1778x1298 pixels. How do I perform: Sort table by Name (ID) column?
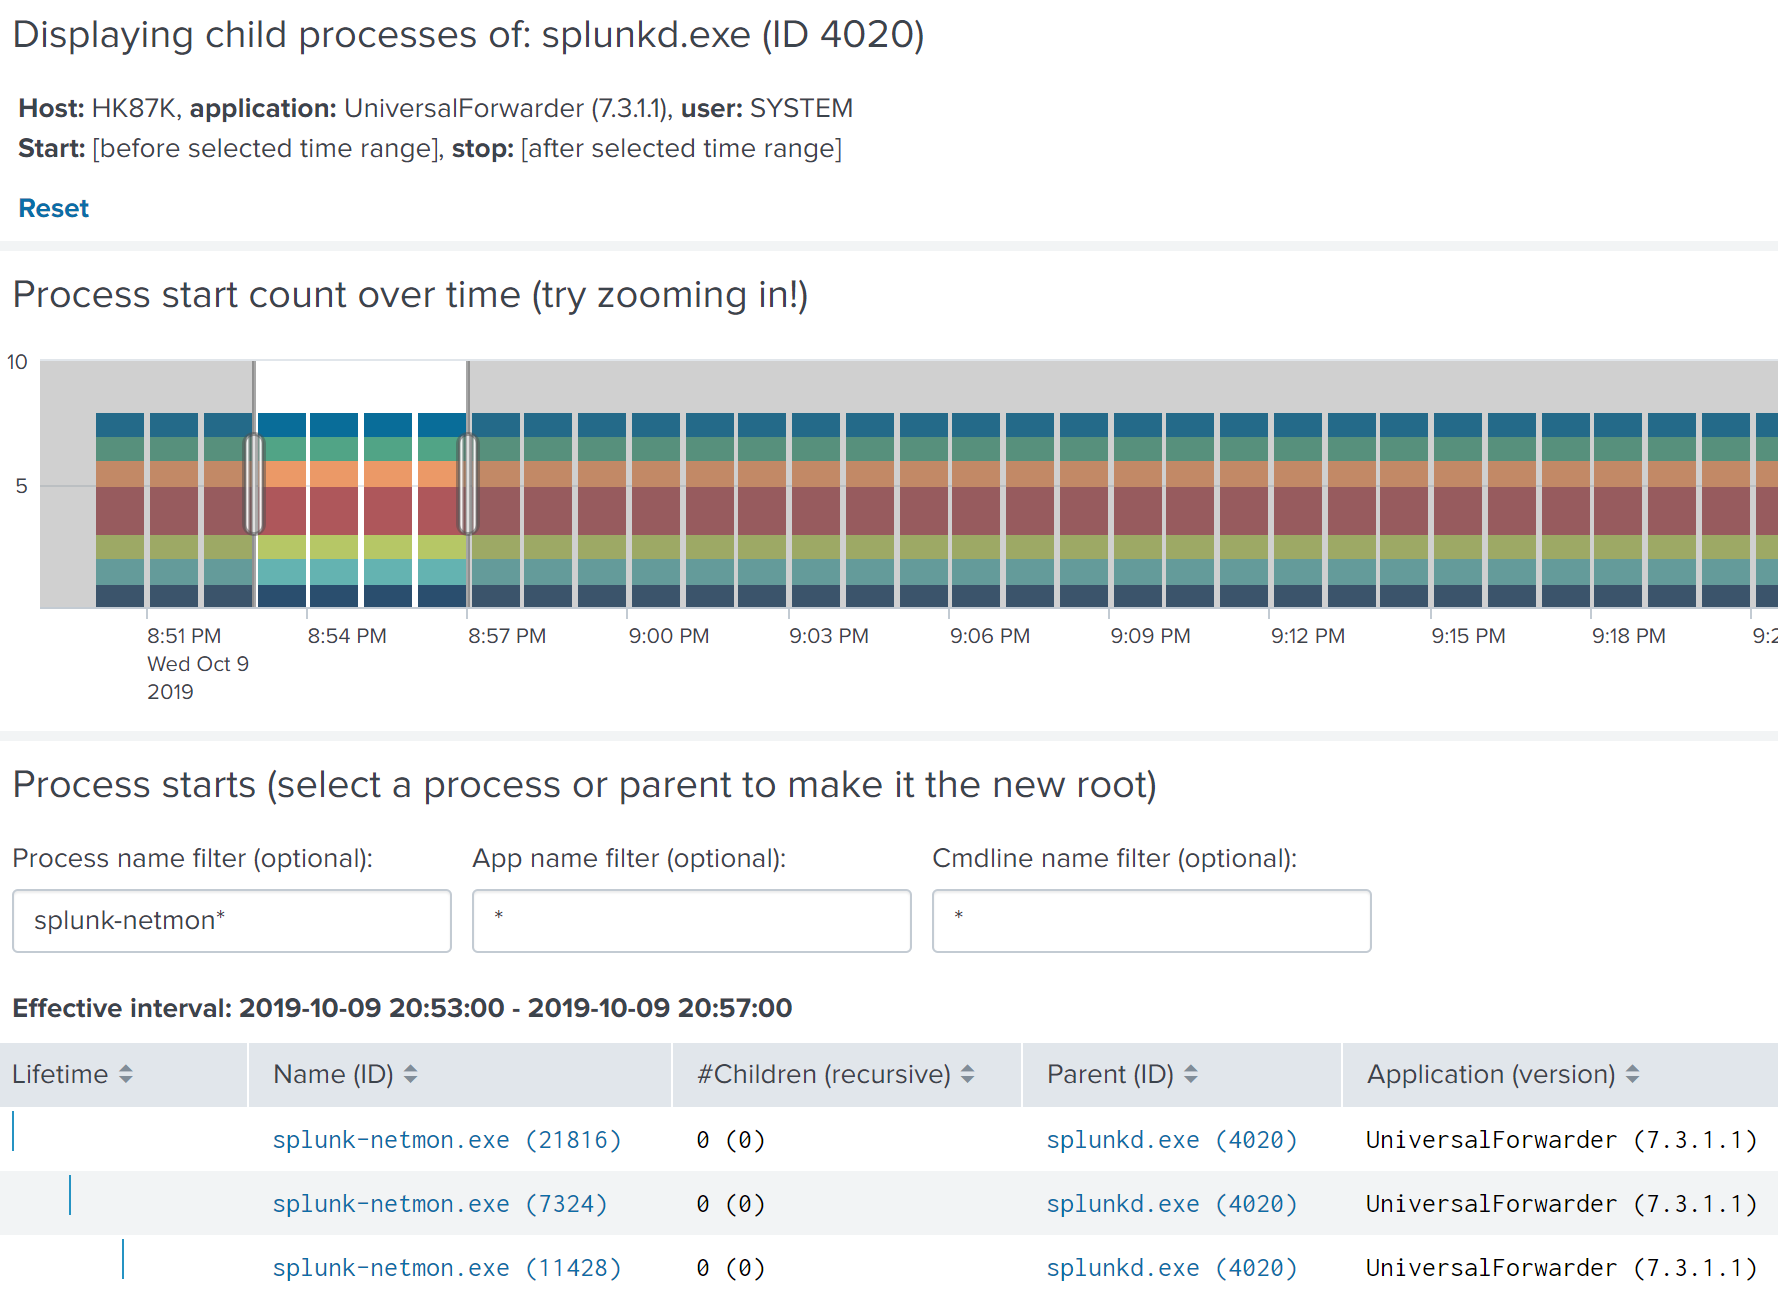[345, 1074]
